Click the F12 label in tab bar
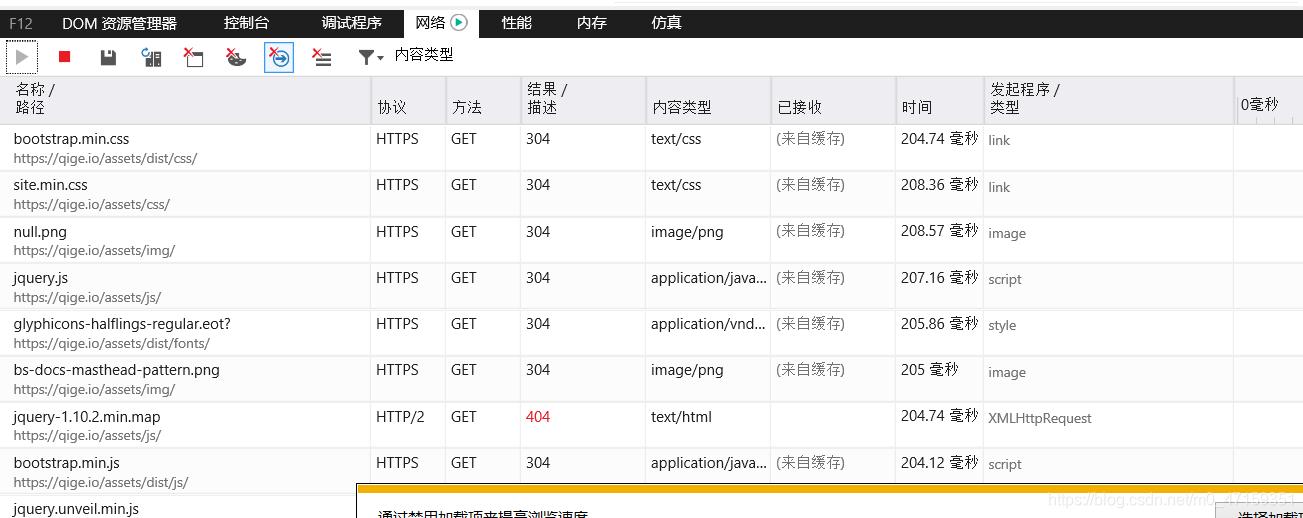This screenshot has height=518, width=1303. (x=21, y=23)
